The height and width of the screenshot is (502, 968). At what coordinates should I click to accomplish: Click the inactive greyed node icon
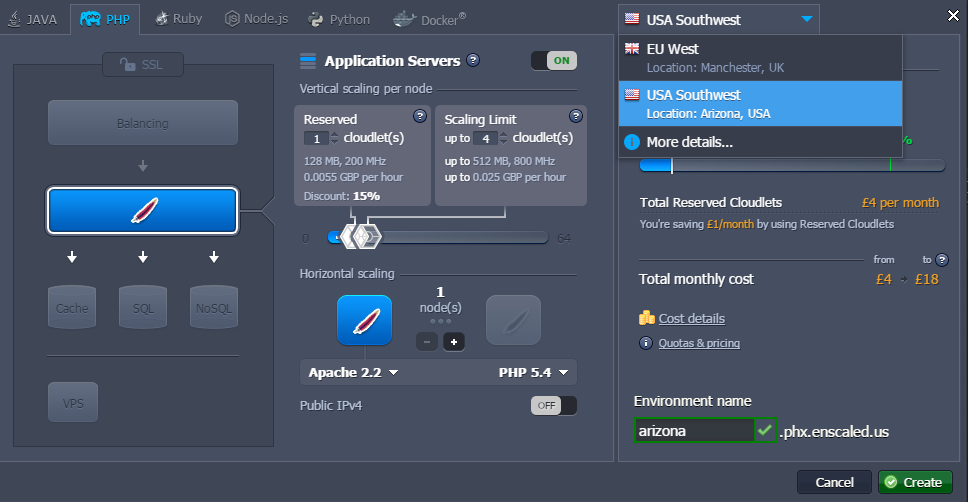pyautogui.click(x=513, y=320)
